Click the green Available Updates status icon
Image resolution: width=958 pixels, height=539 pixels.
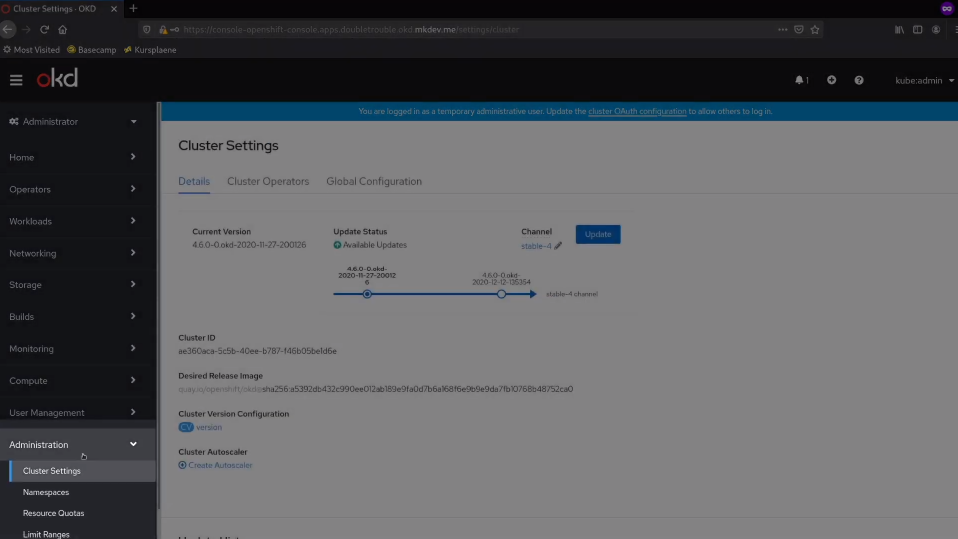pos(337,245)
